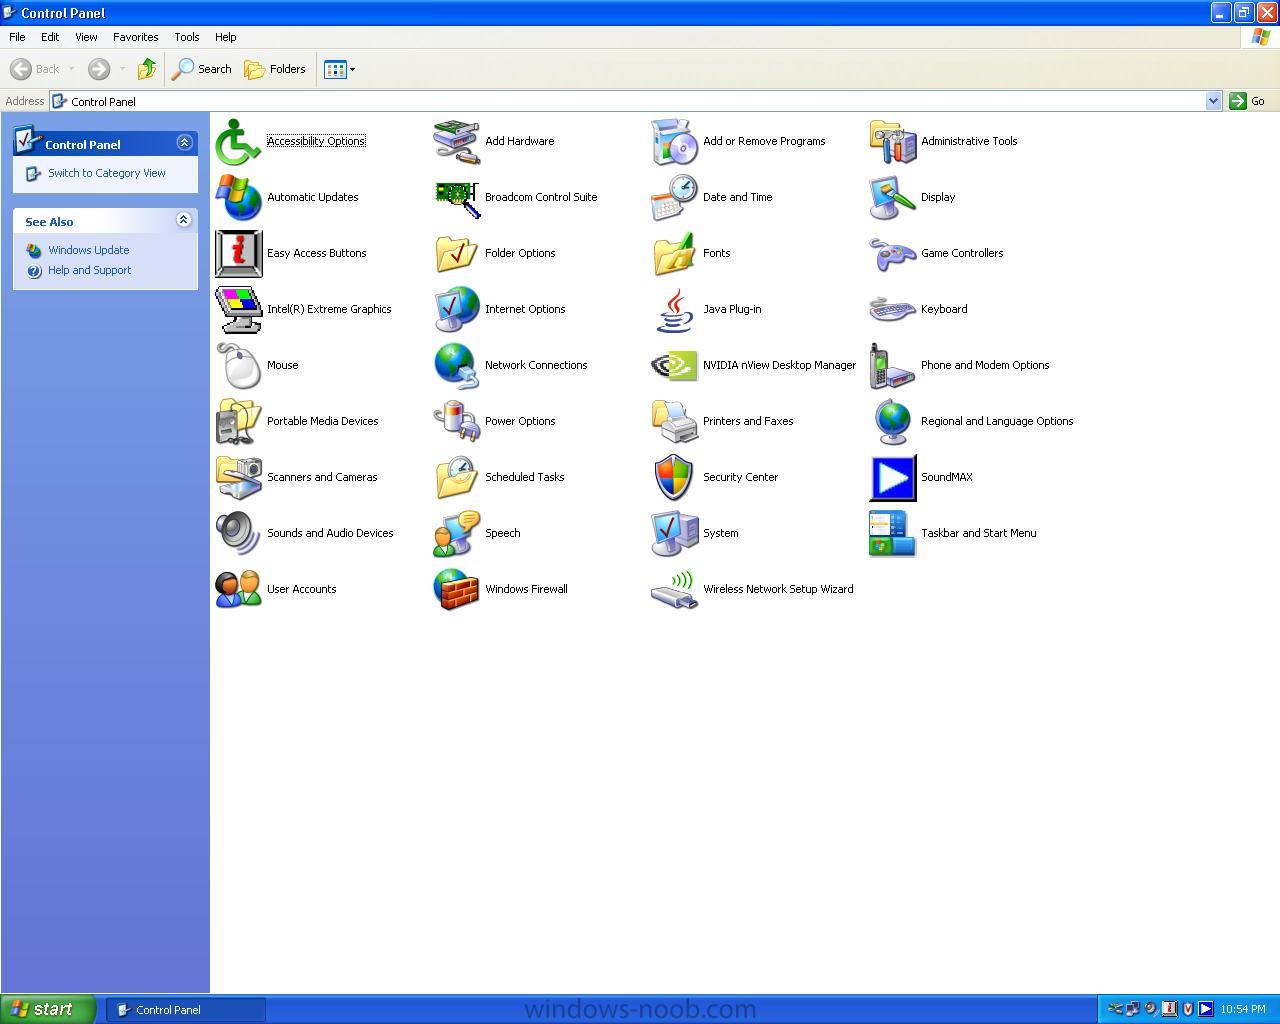Open the File menu
Image resolution: width=1280 pixels, height=1024 pixels.
[17, 37]
